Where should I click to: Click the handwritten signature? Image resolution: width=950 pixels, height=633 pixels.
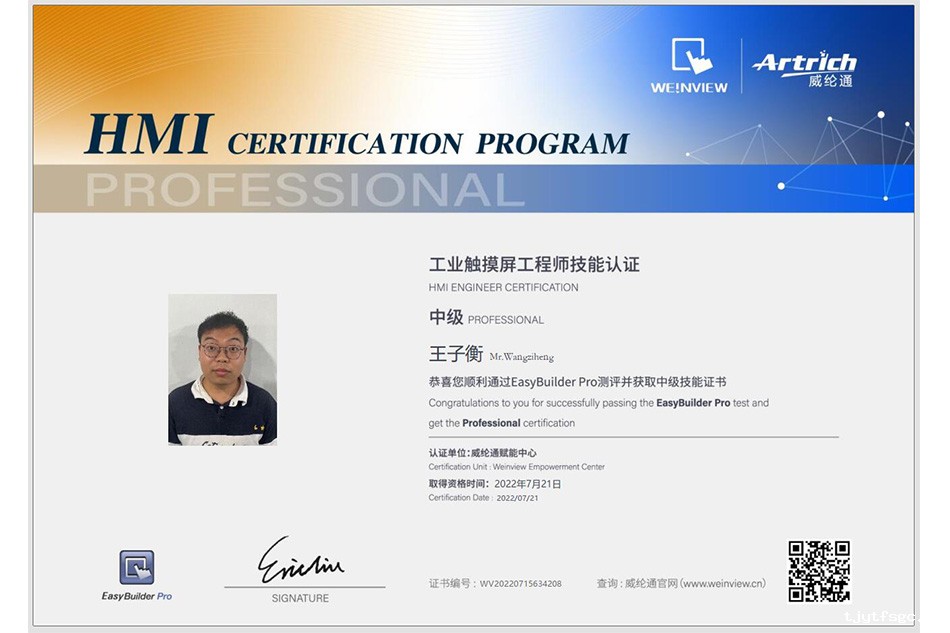301,562
